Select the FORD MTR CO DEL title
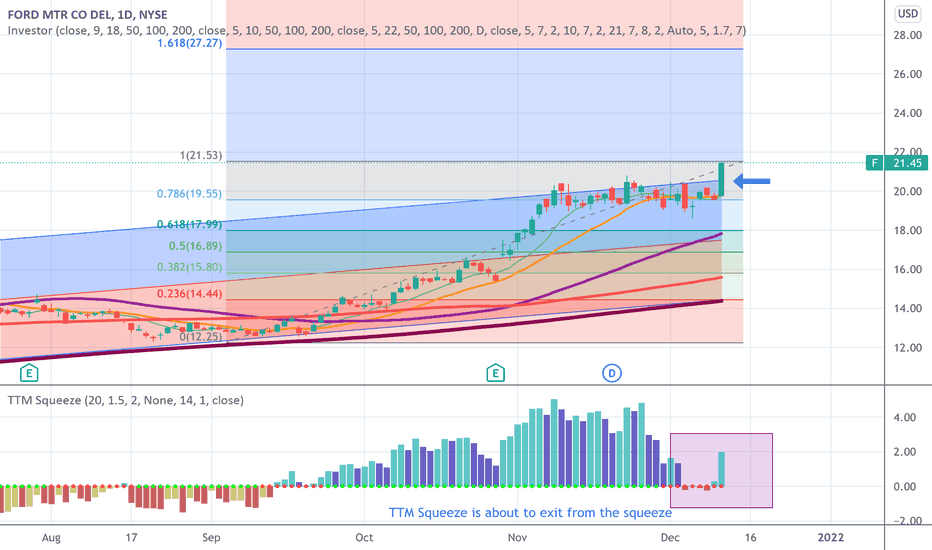 click(x=87, y=15)
